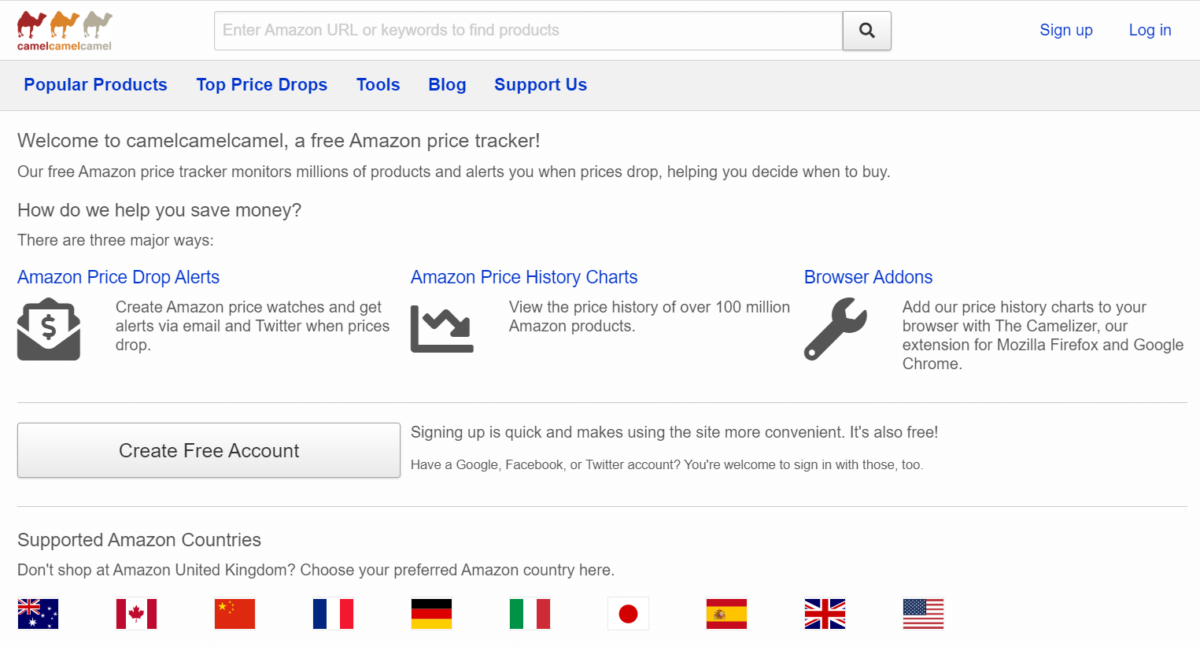The image size is (1200, 647).
Task: Pick the Italy flag for Amazon Italy
Action: point(529,614)
